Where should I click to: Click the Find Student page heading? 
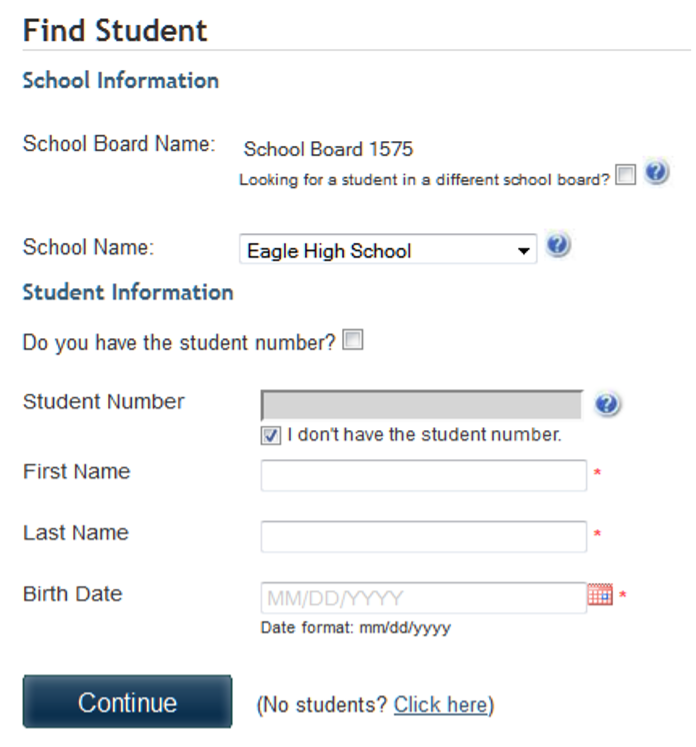click(115, 30)
